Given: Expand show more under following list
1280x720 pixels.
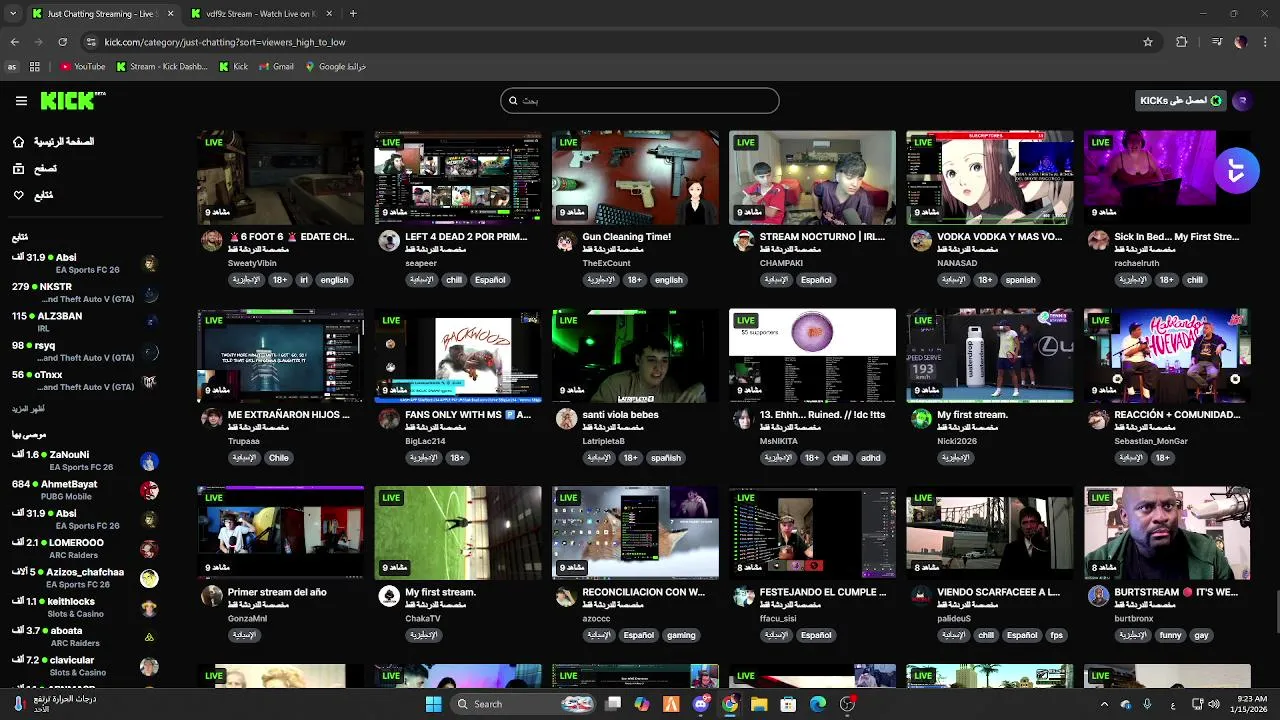Looking at the screenshot, I should point(28,409).
